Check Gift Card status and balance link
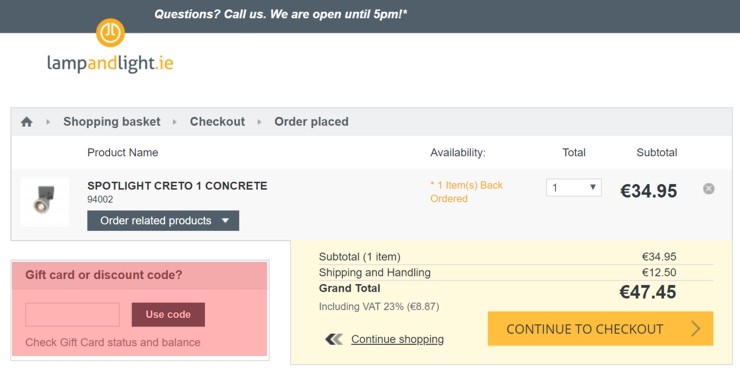 click(x=113, y=343)
